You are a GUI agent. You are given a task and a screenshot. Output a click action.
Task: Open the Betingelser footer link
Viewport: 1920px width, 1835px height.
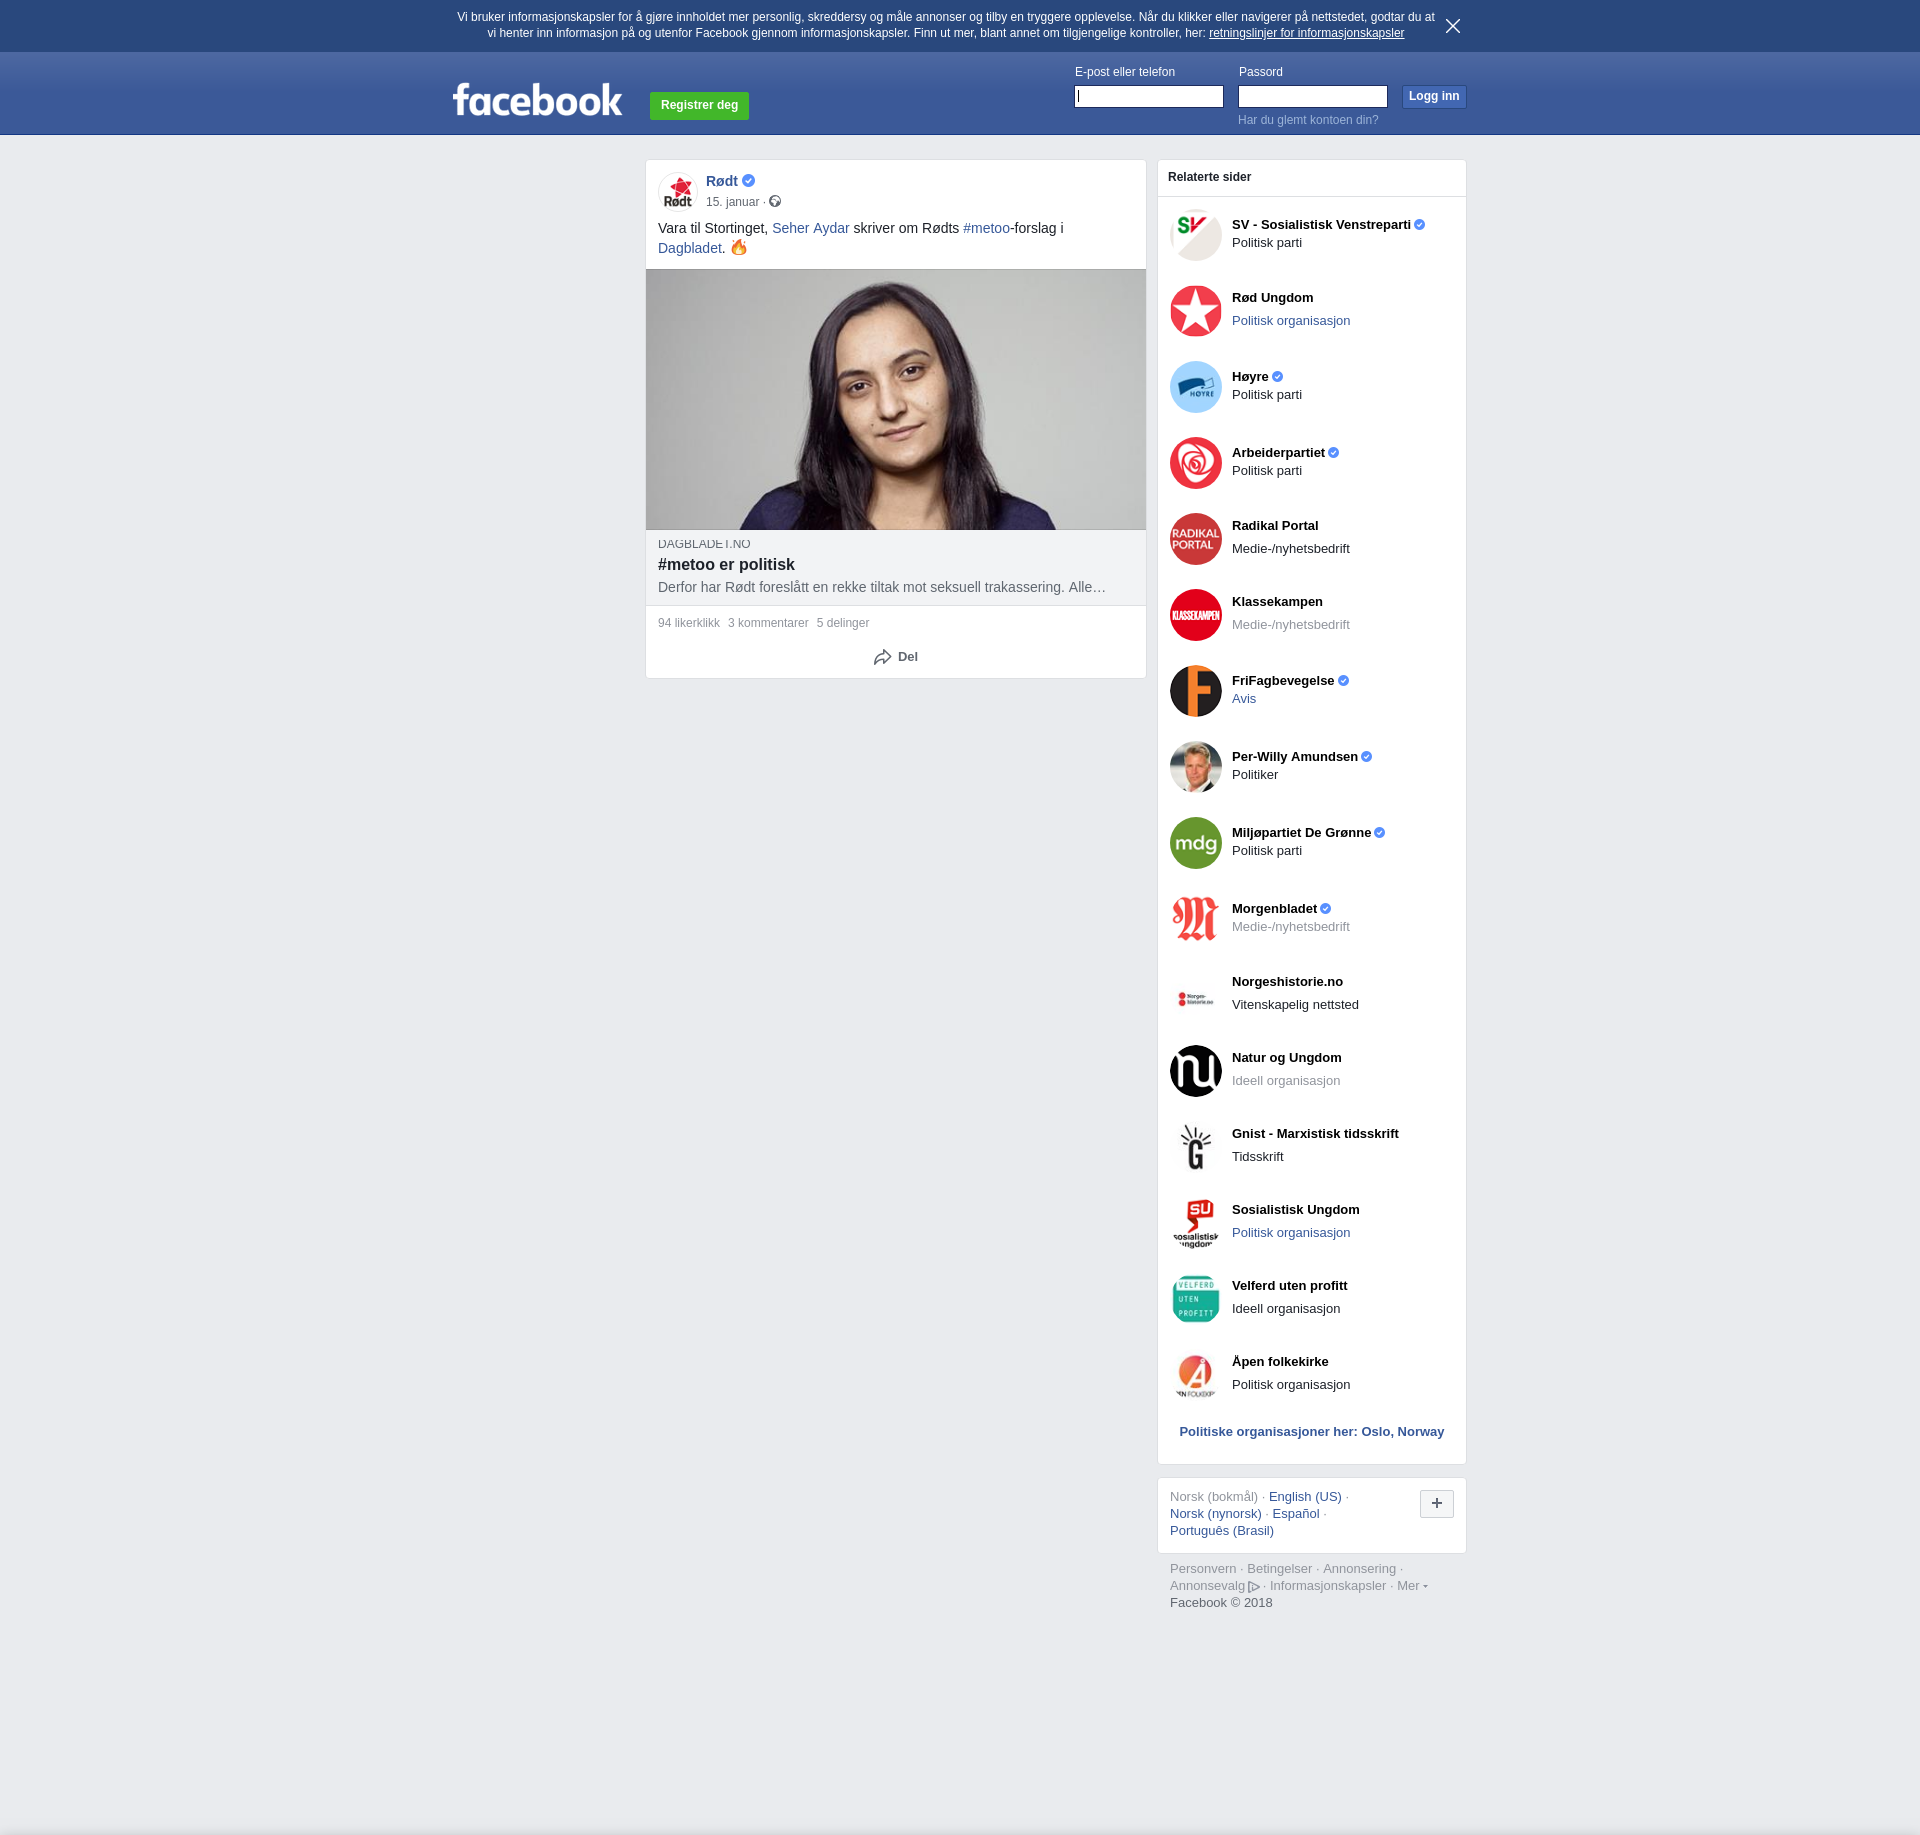1279,1569
